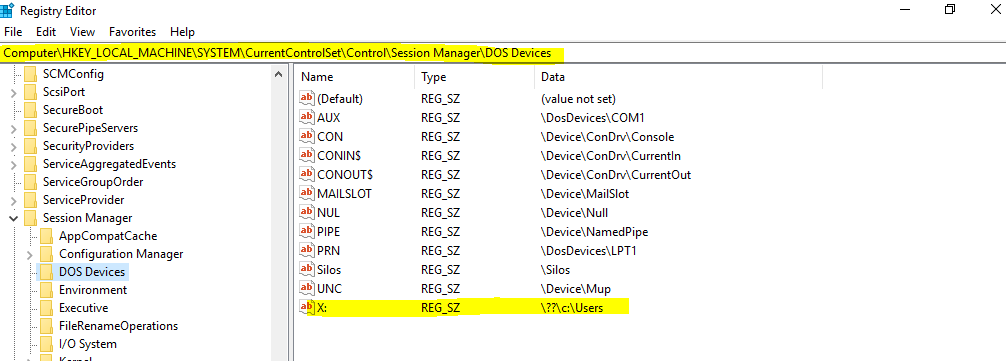Click the Data column header
The height and width of the screenshot is (361, 1006).
pos(678,77)
